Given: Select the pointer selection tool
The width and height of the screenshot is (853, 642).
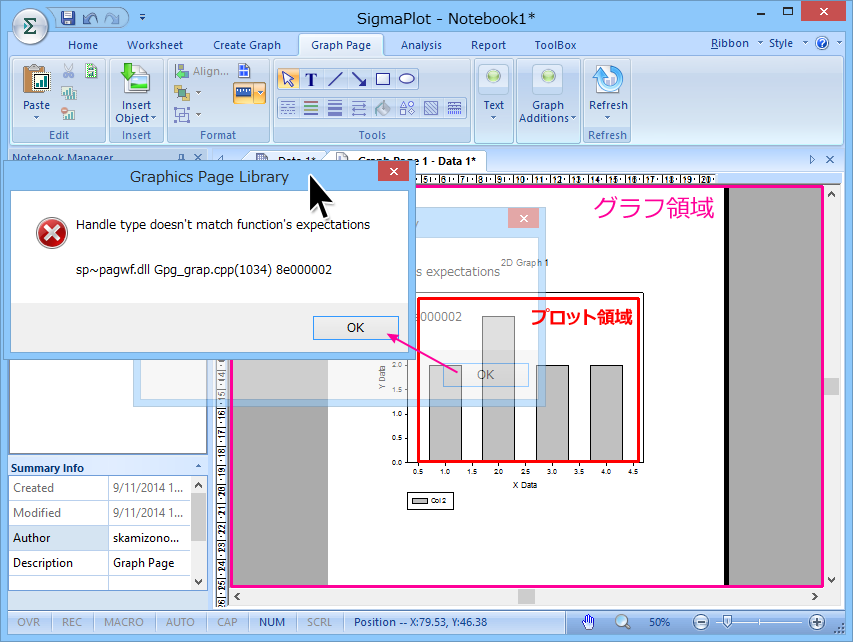Looking at the screenshot, I should pos(288,79).
